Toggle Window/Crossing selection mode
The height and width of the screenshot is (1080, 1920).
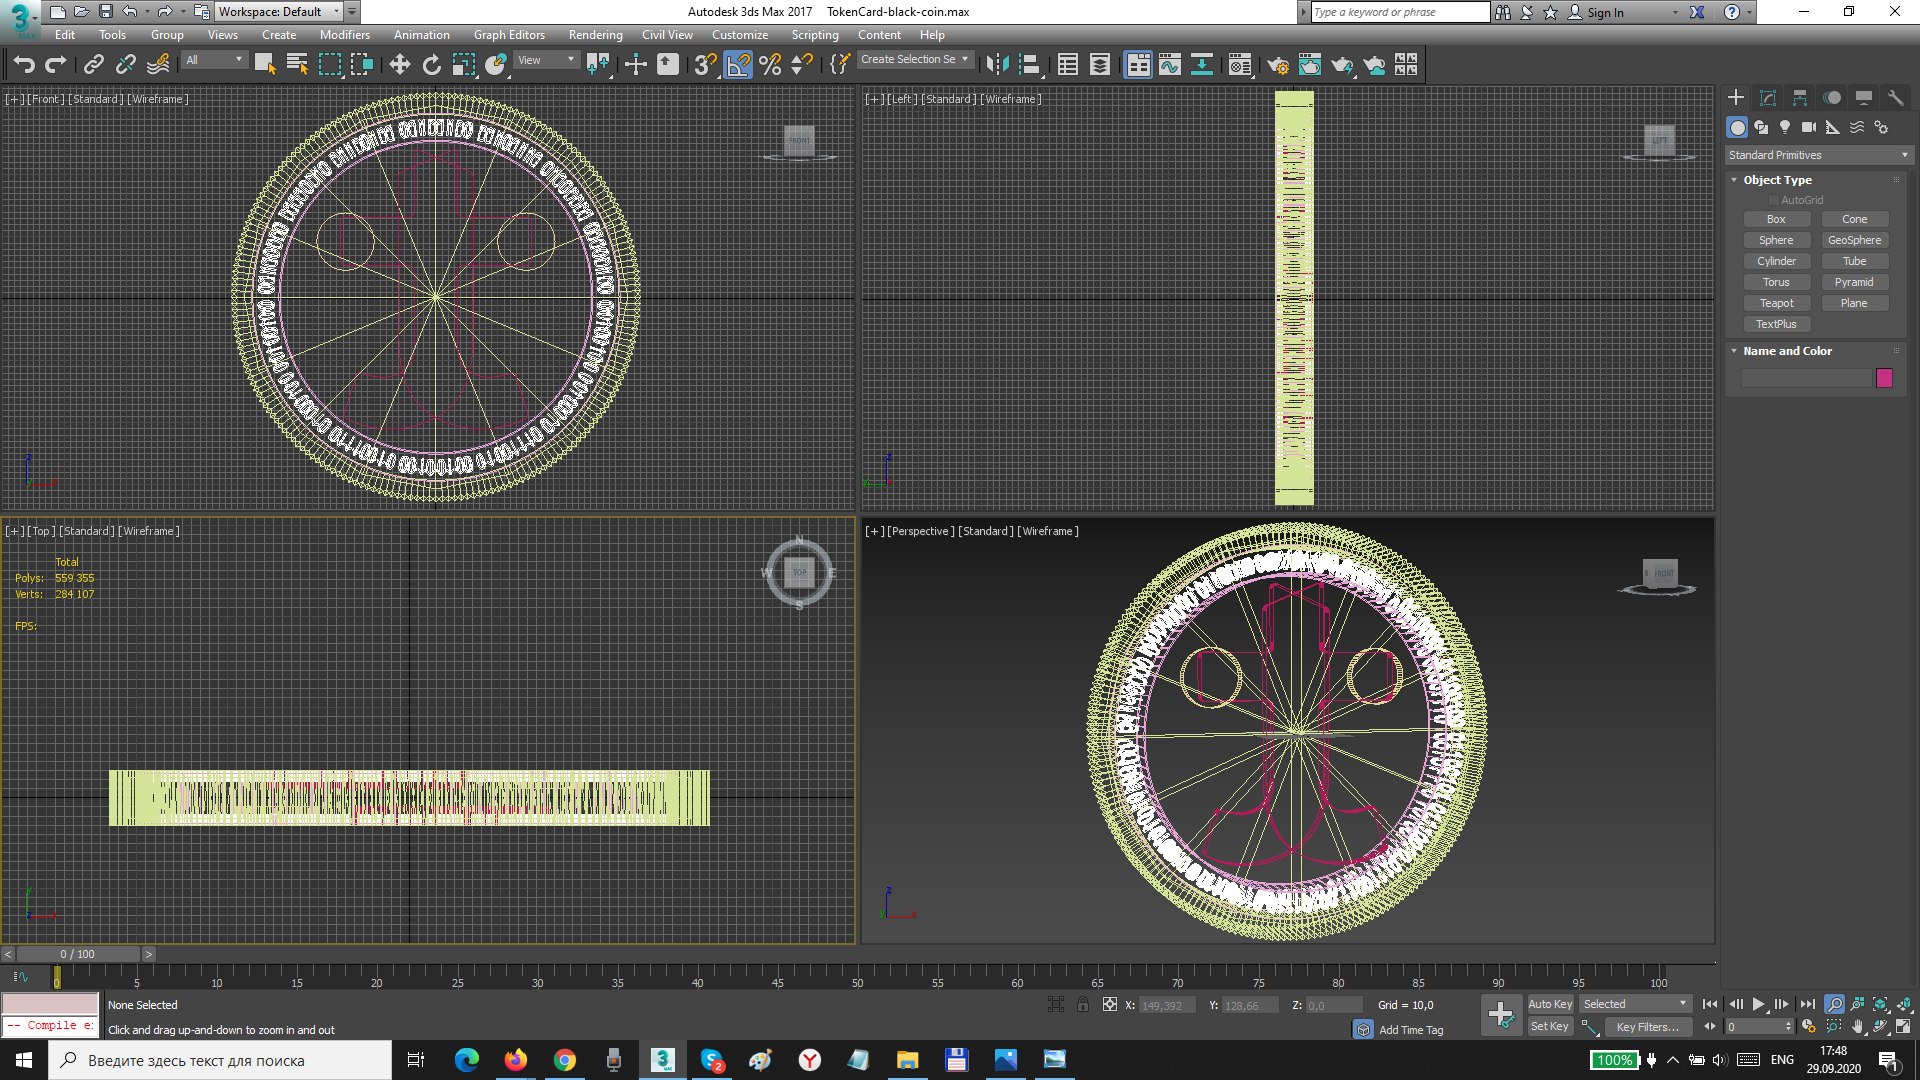[361, 65]
